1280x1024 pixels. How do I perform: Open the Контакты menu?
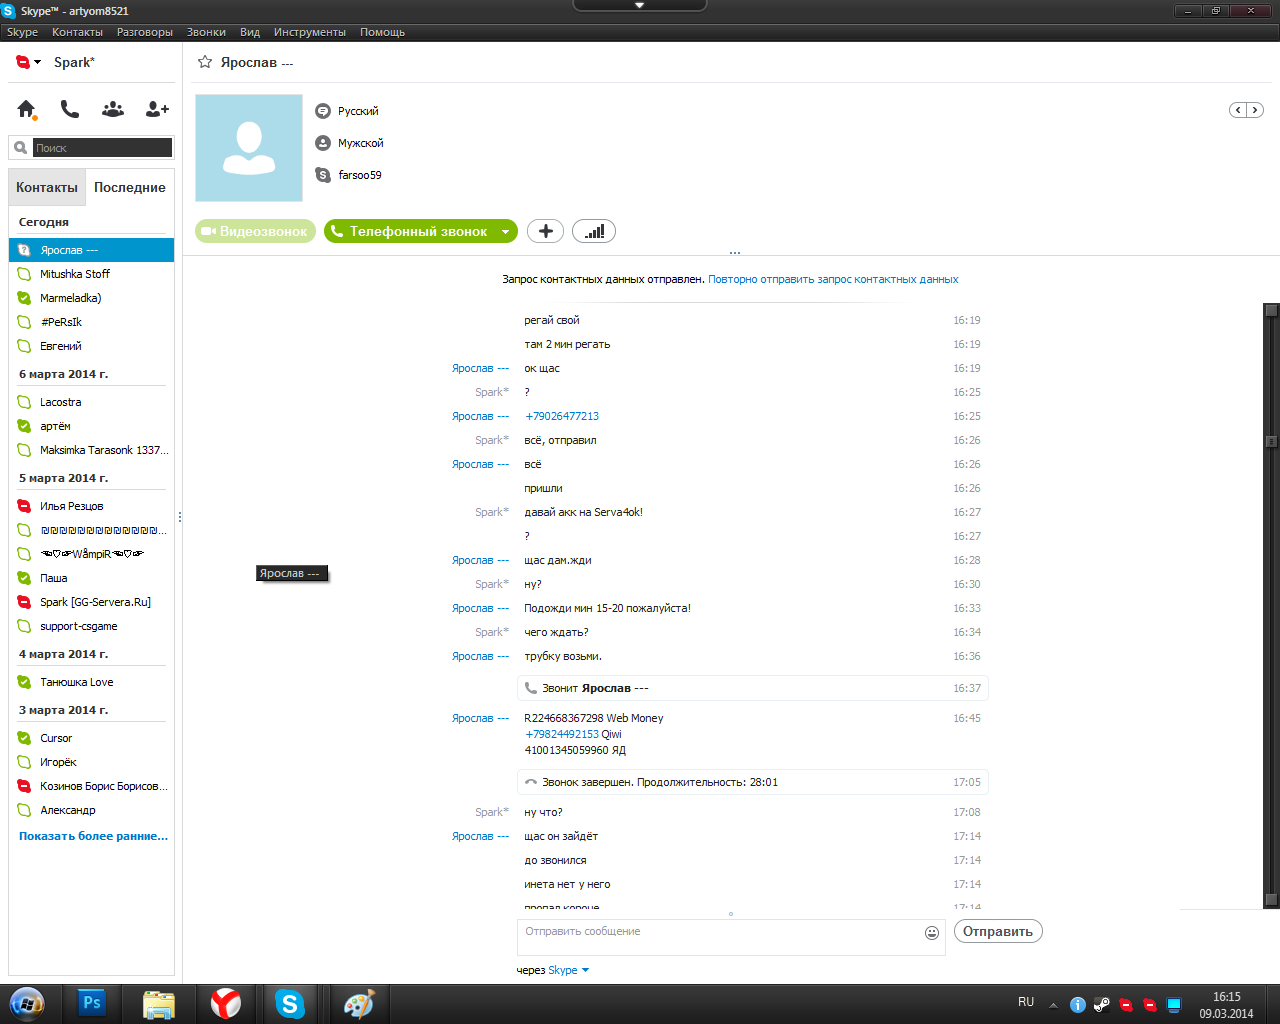(x=77, y=32)
